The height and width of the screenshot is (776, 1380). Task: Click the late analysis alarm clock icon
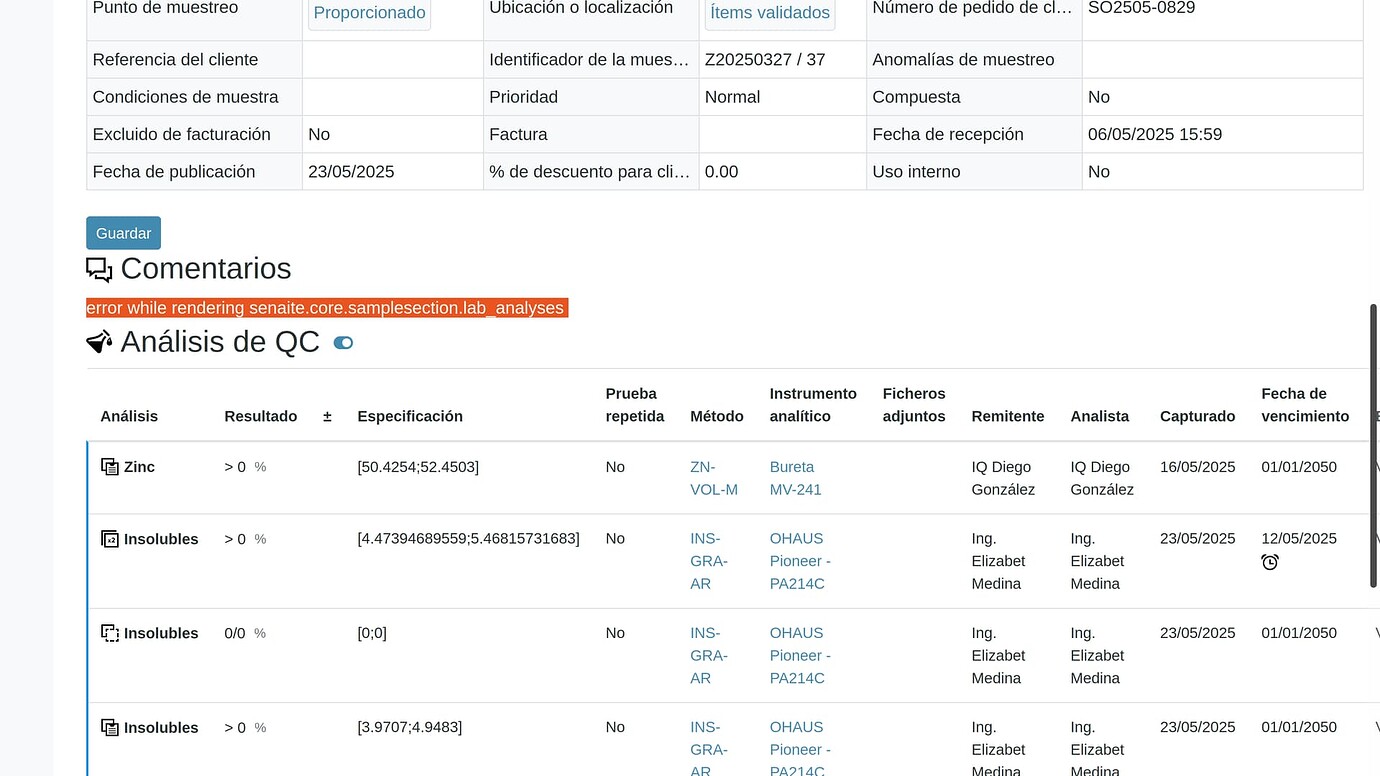point(1270,562)
